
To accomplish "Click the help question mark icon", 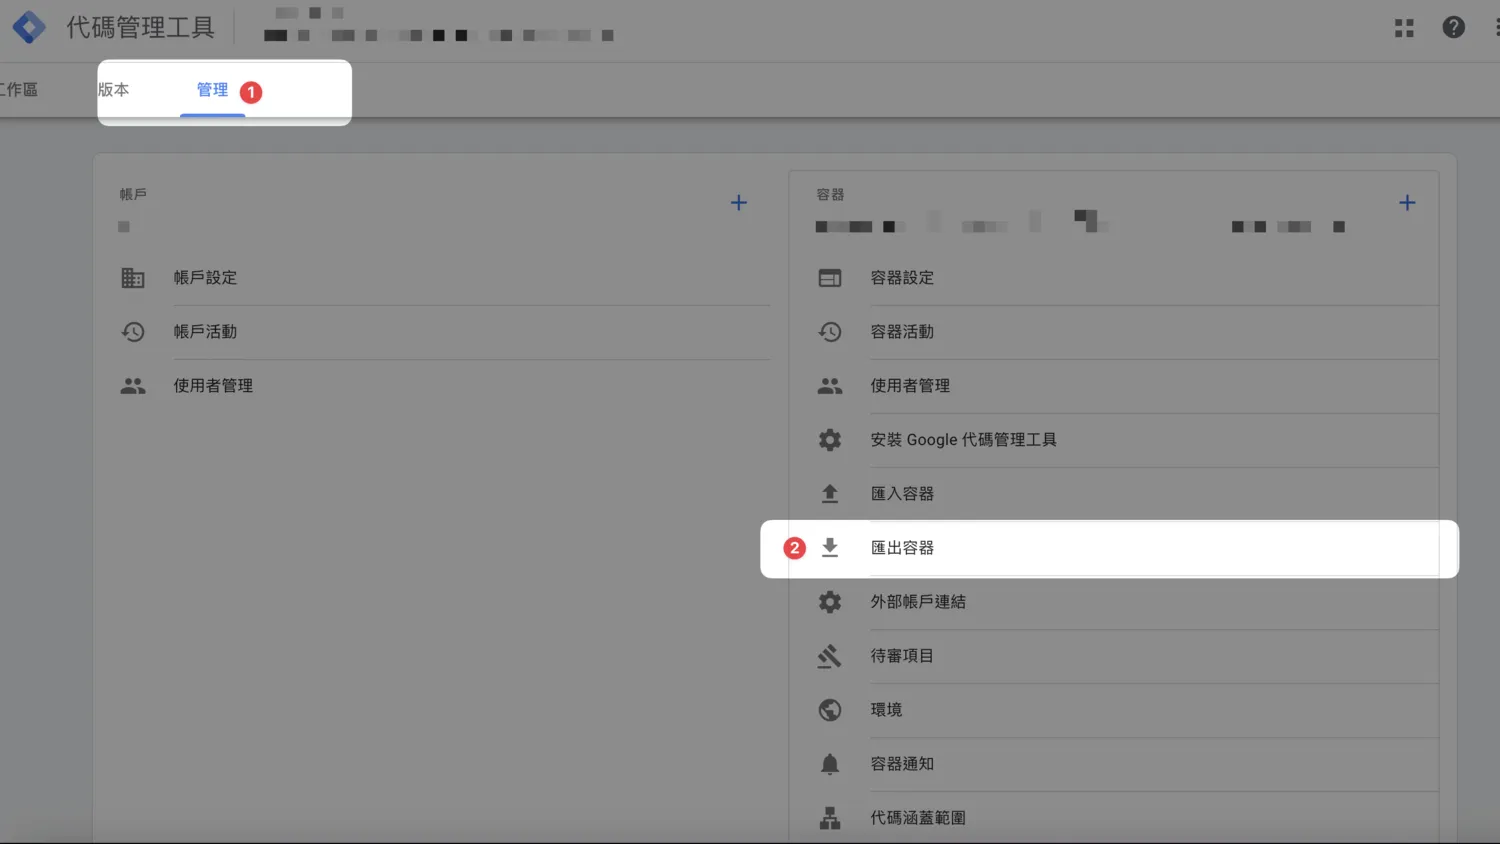I will (1453, 27).
